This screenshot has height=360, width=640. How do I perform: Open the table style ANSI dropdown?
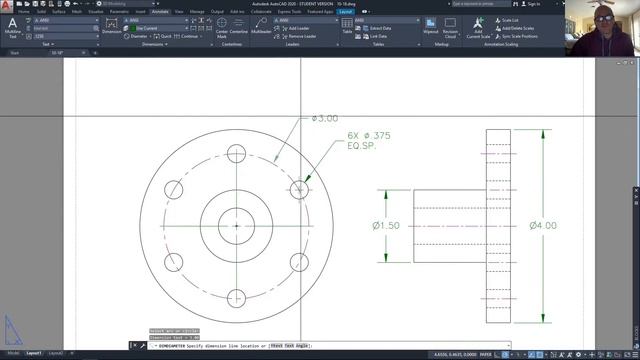coord(387,20)
